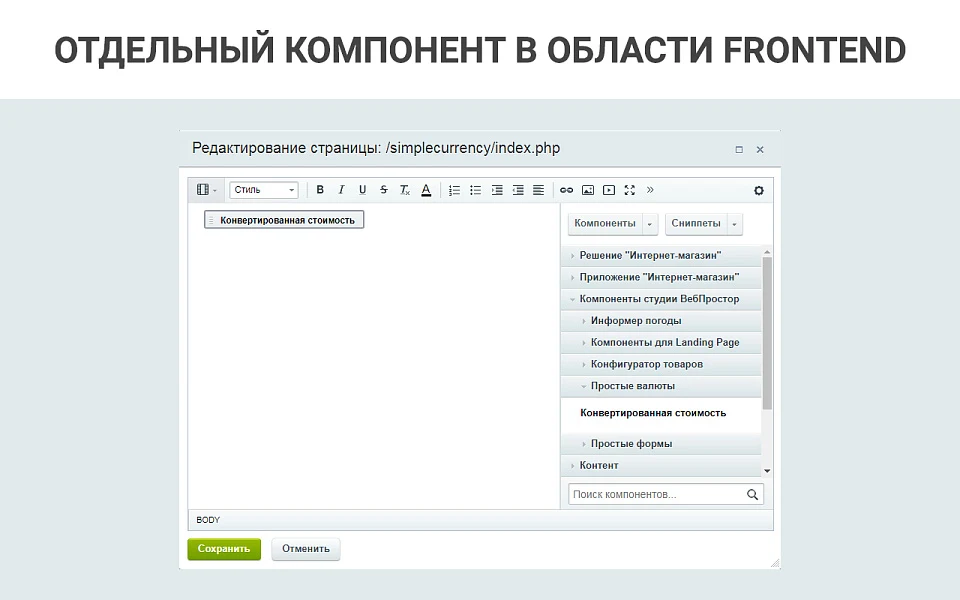Screen dimensions: 960x600
Task: Click the component list scroll-up arrow
Action: click(x=767, y=252)
